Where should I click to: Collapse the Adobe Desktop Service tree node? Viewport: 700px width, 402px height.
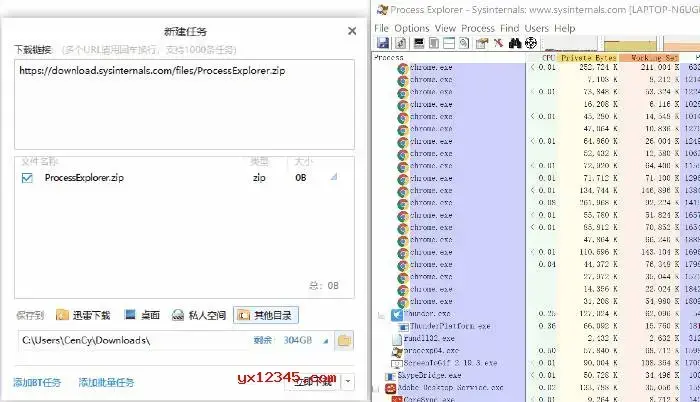click(x=375, y=389)
